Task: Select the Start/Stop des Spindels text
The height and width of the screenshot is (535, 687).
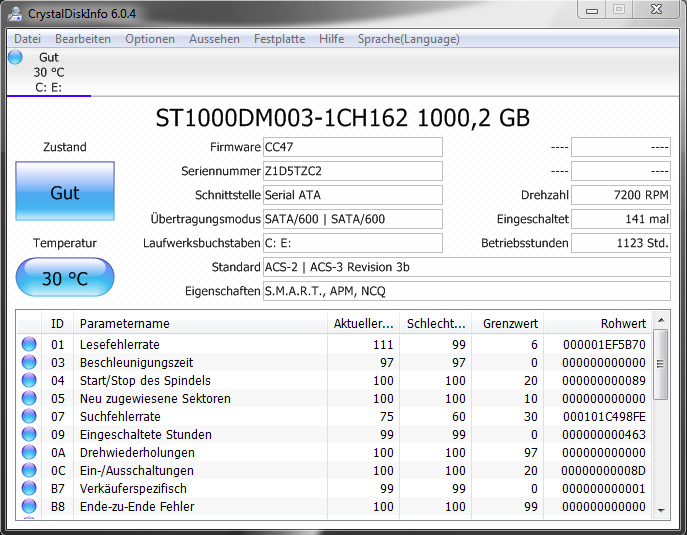Action: pyautogui.click(x=145, y=380)
